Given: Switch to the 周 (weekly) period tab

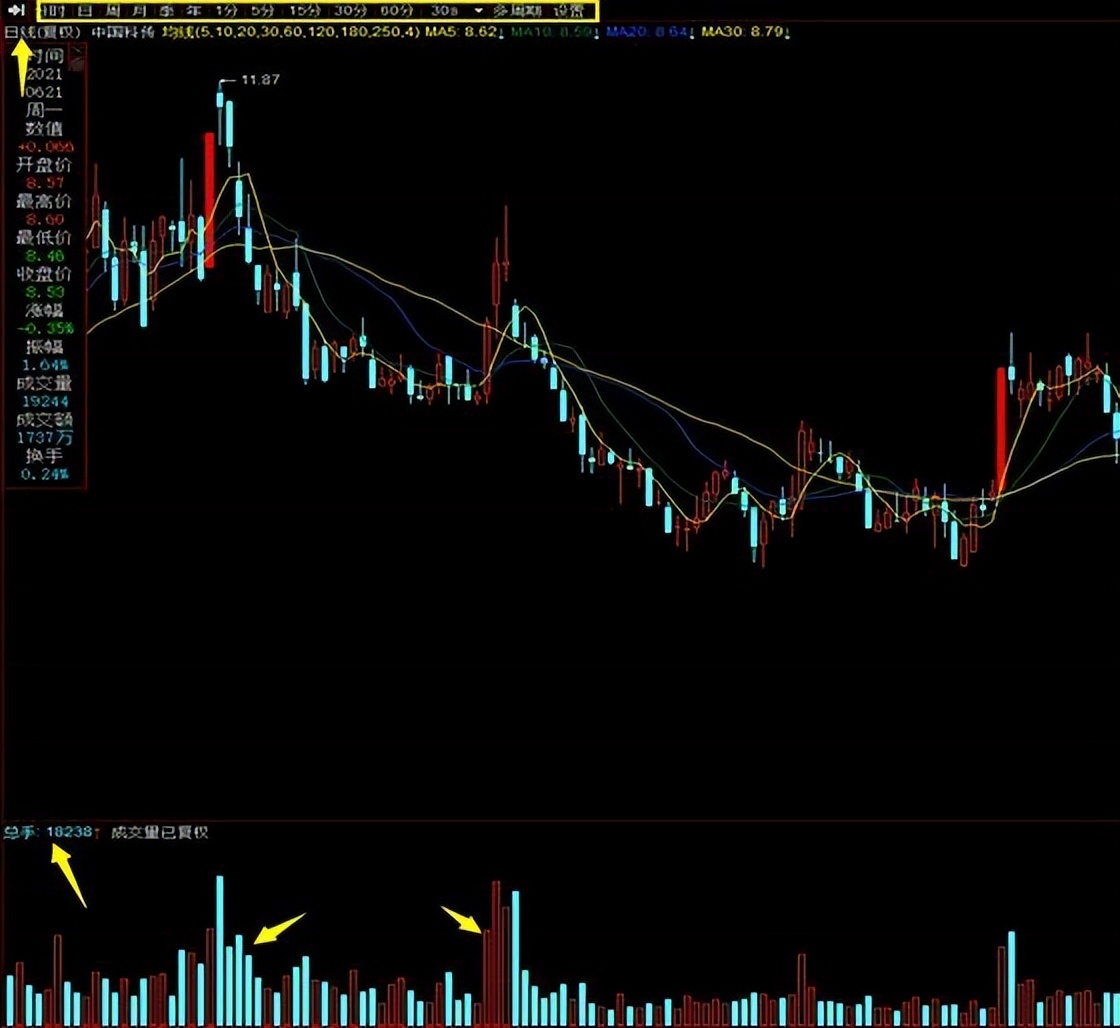Looking at the screenshot, I should click(x=111, y=11).
